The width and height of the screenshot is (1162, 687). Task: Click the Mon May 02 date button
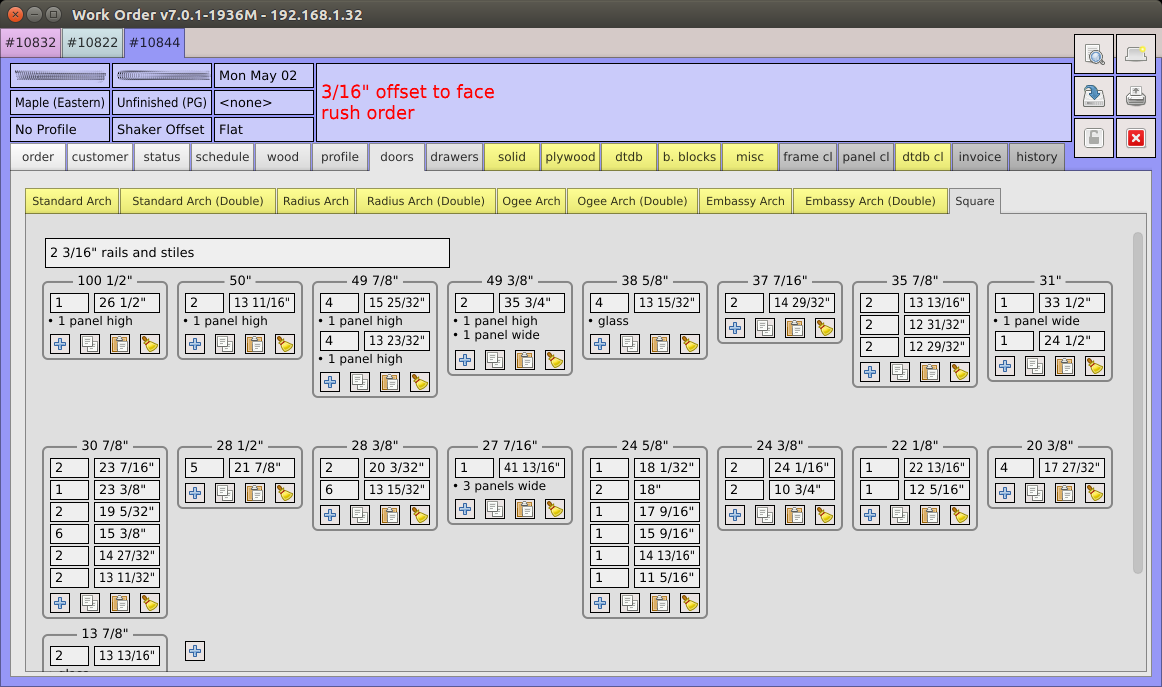click(x=263, y=76)
